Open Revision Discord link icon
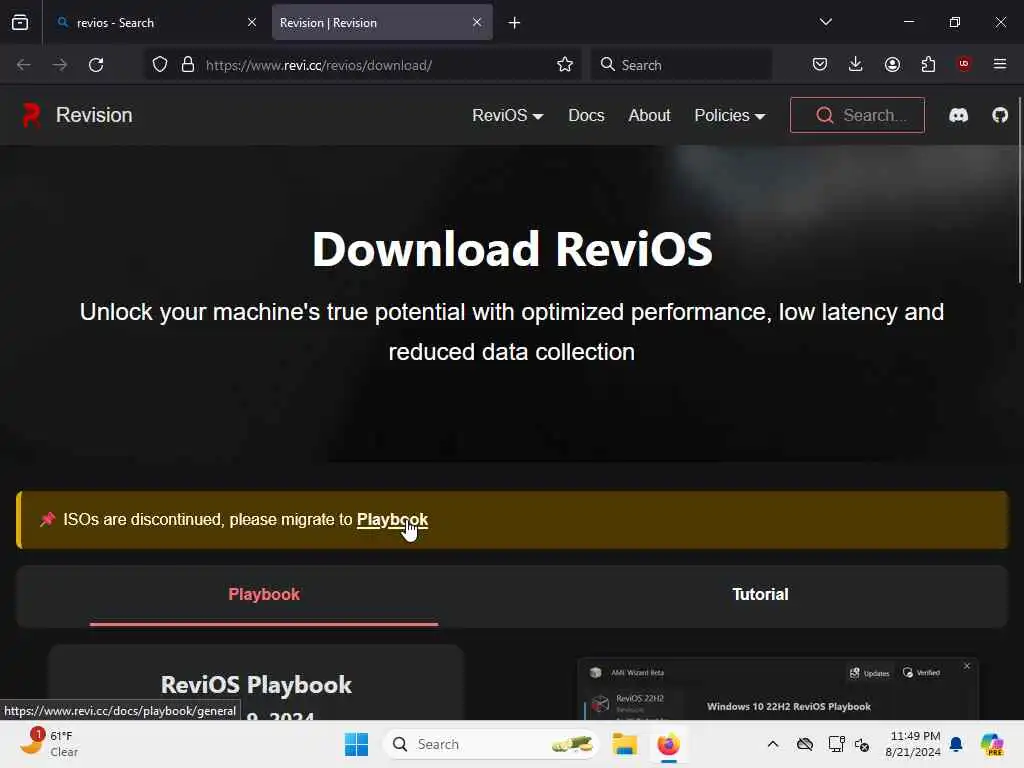Screen dimensions: 1024x768 pyautogui.click(x=958, y=116)
